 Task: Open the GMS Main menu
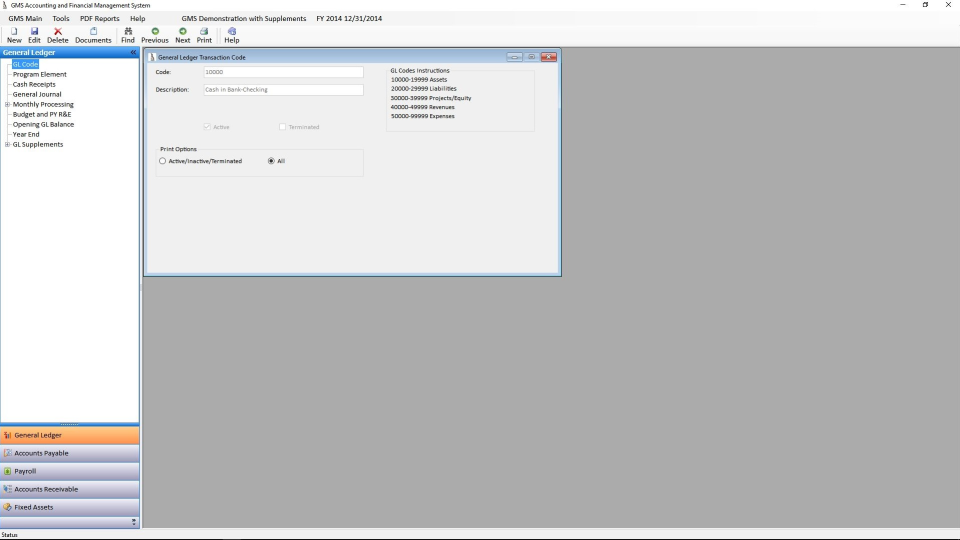pyautogui.click(x=25, y=18)
